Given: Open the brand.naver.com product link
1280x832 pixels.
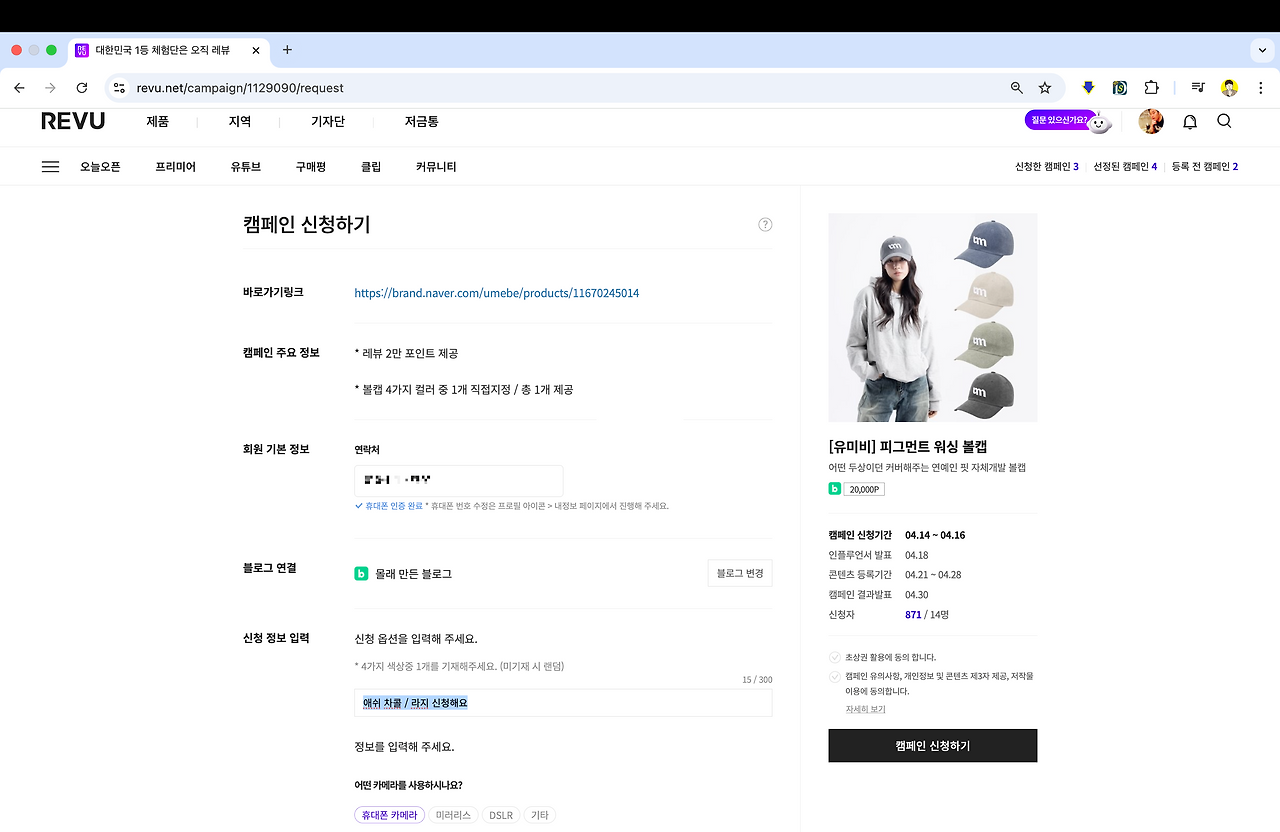Looking at the screenshot, I should point(496,292).
